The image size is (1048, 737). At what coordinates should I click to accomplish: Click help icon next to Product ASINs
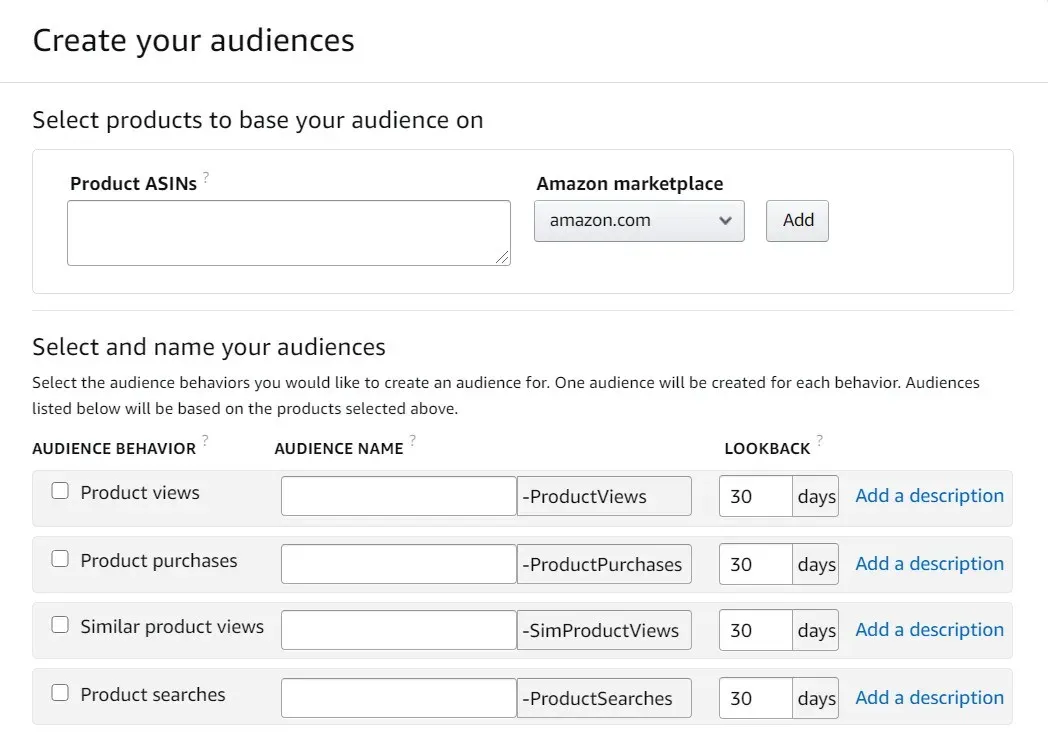pyautogui.click(x=207, y=178)
